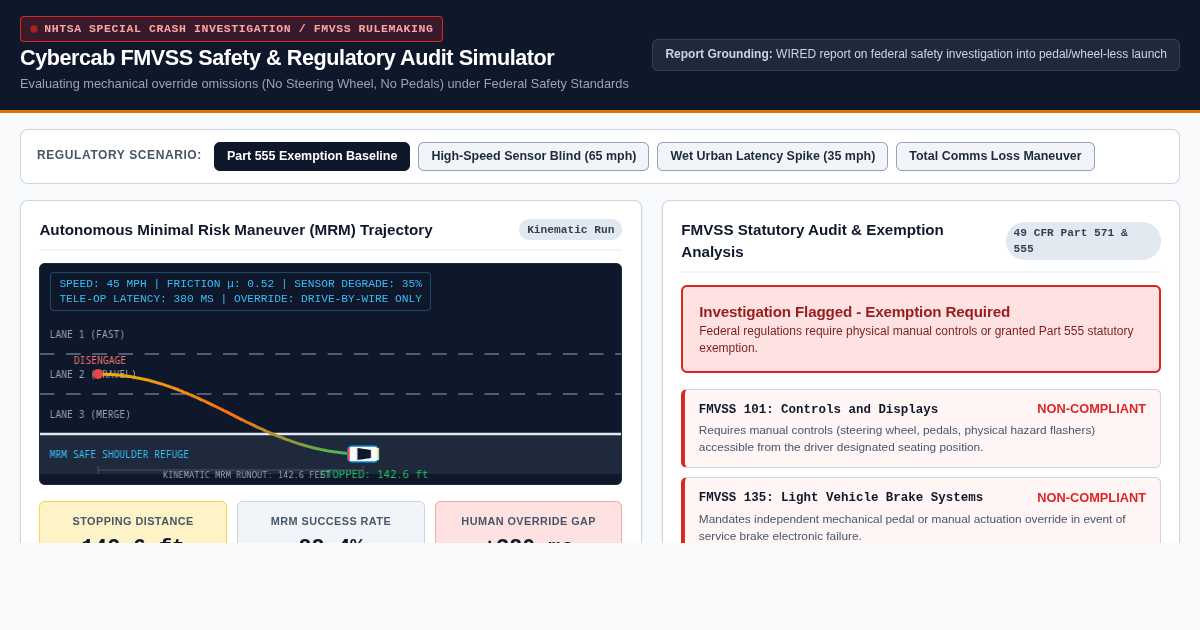The image size is (1200, 630).
Task: Click the Investigation Flagged exemption alert
Action: 921,329
